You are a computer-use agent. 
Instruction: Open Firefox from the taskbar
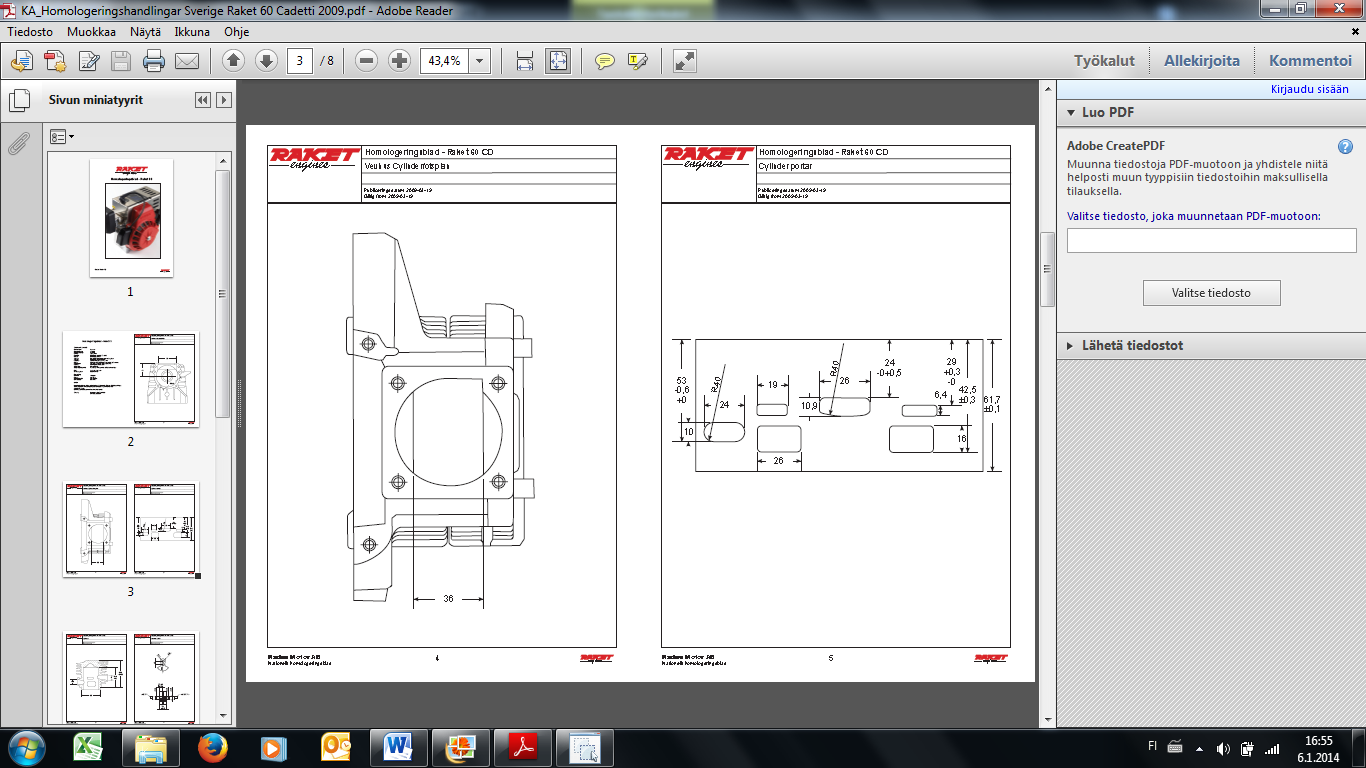pyautogui.click(x=213, y=747)
